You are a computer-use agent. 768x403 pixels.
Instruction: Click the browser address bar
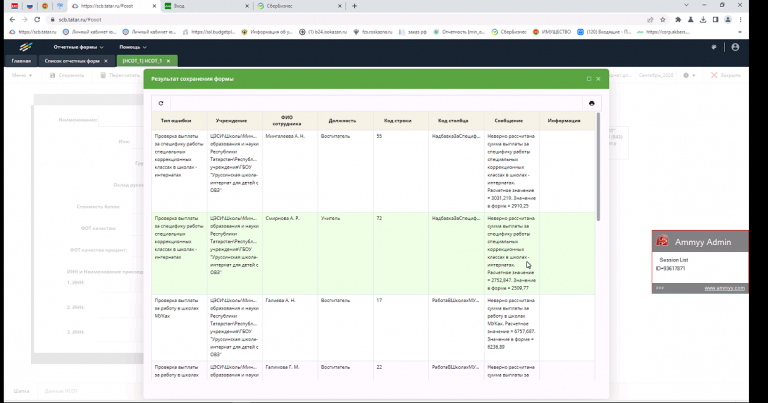click(x=343, y=20)
